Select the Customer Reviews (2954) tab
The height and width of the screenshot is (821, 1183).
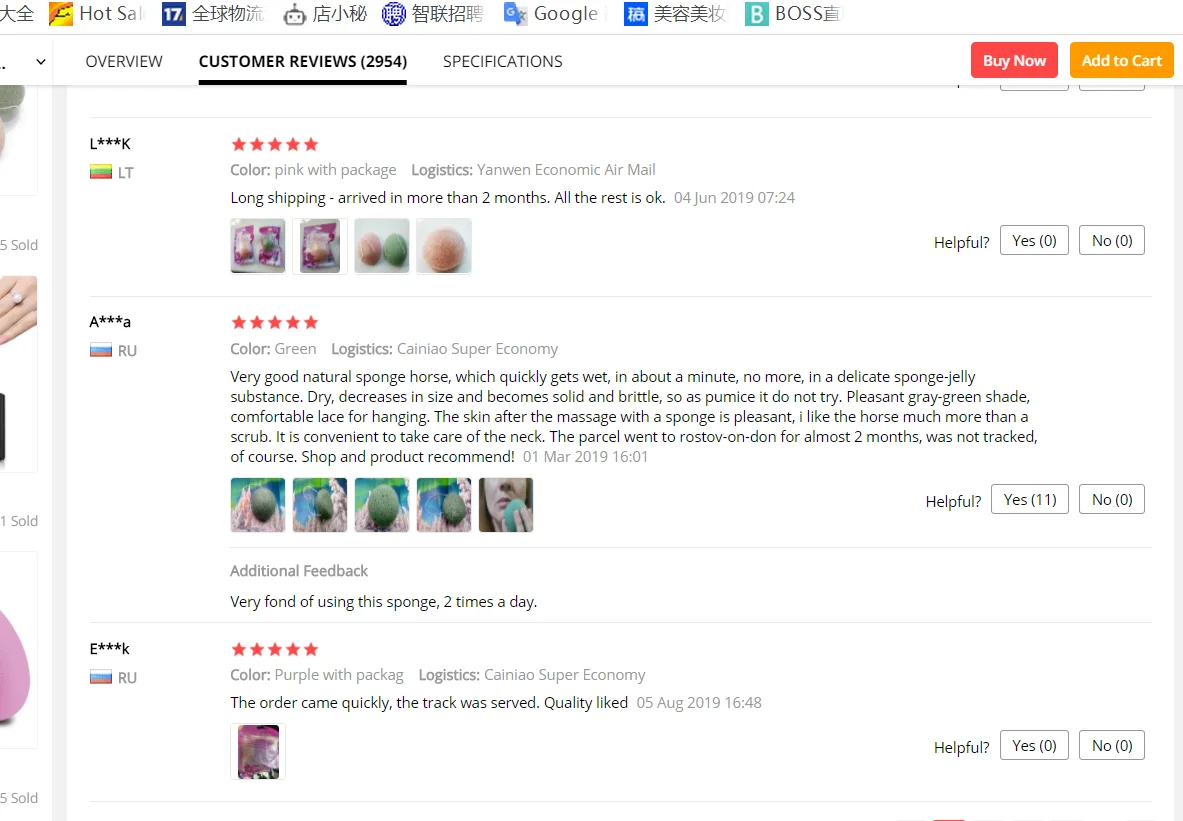(303, 61)
